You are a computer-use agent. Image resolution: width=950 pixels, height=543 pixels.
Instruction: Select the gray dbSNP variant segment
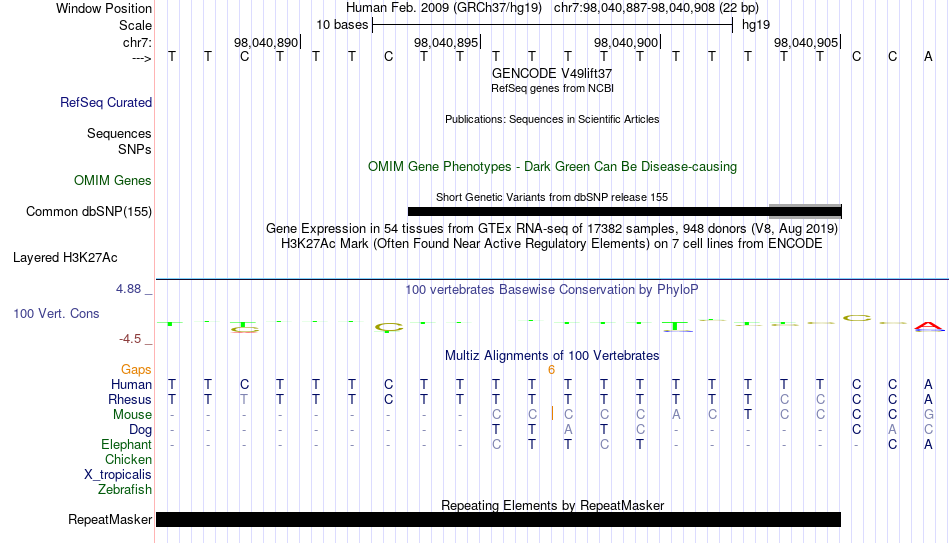click(805, 211)
